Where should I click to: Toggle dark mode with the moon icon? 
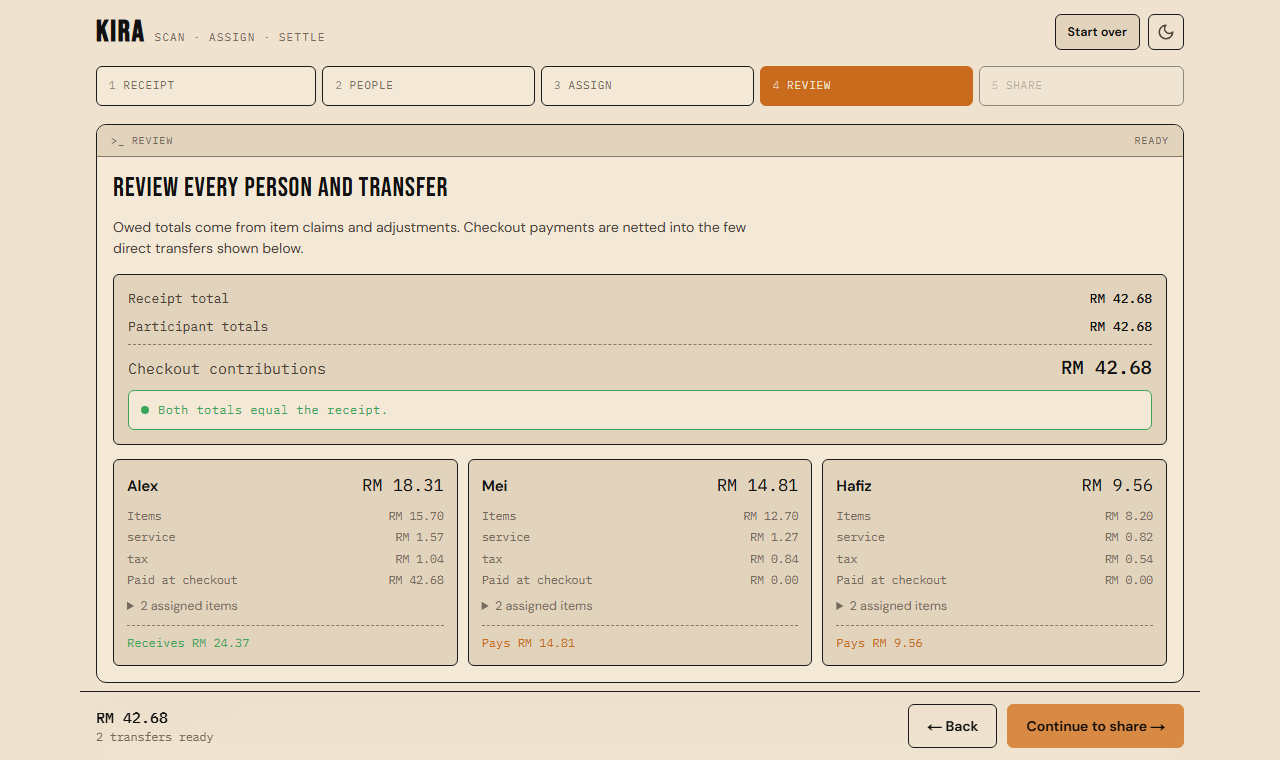(1166, 32)
